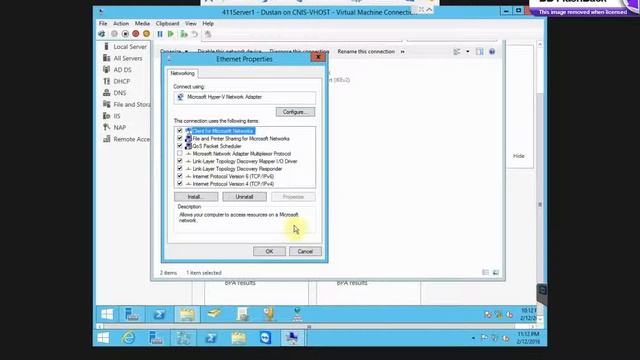
Task: Open Server Manager from guest taskbar
Action: coord(131,314)
